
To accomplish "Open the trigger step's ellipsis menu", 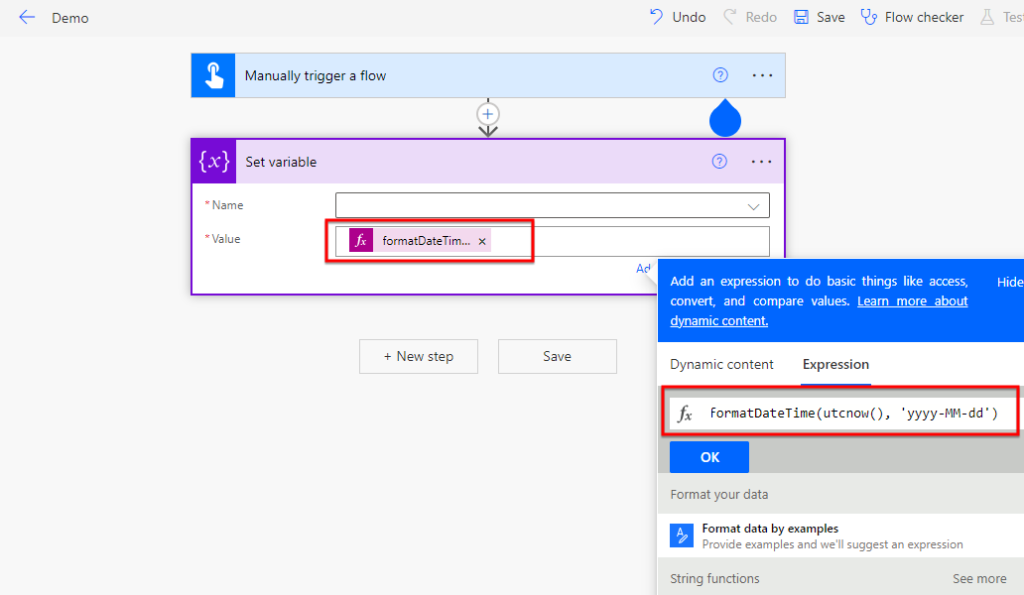I will point(762,75).
